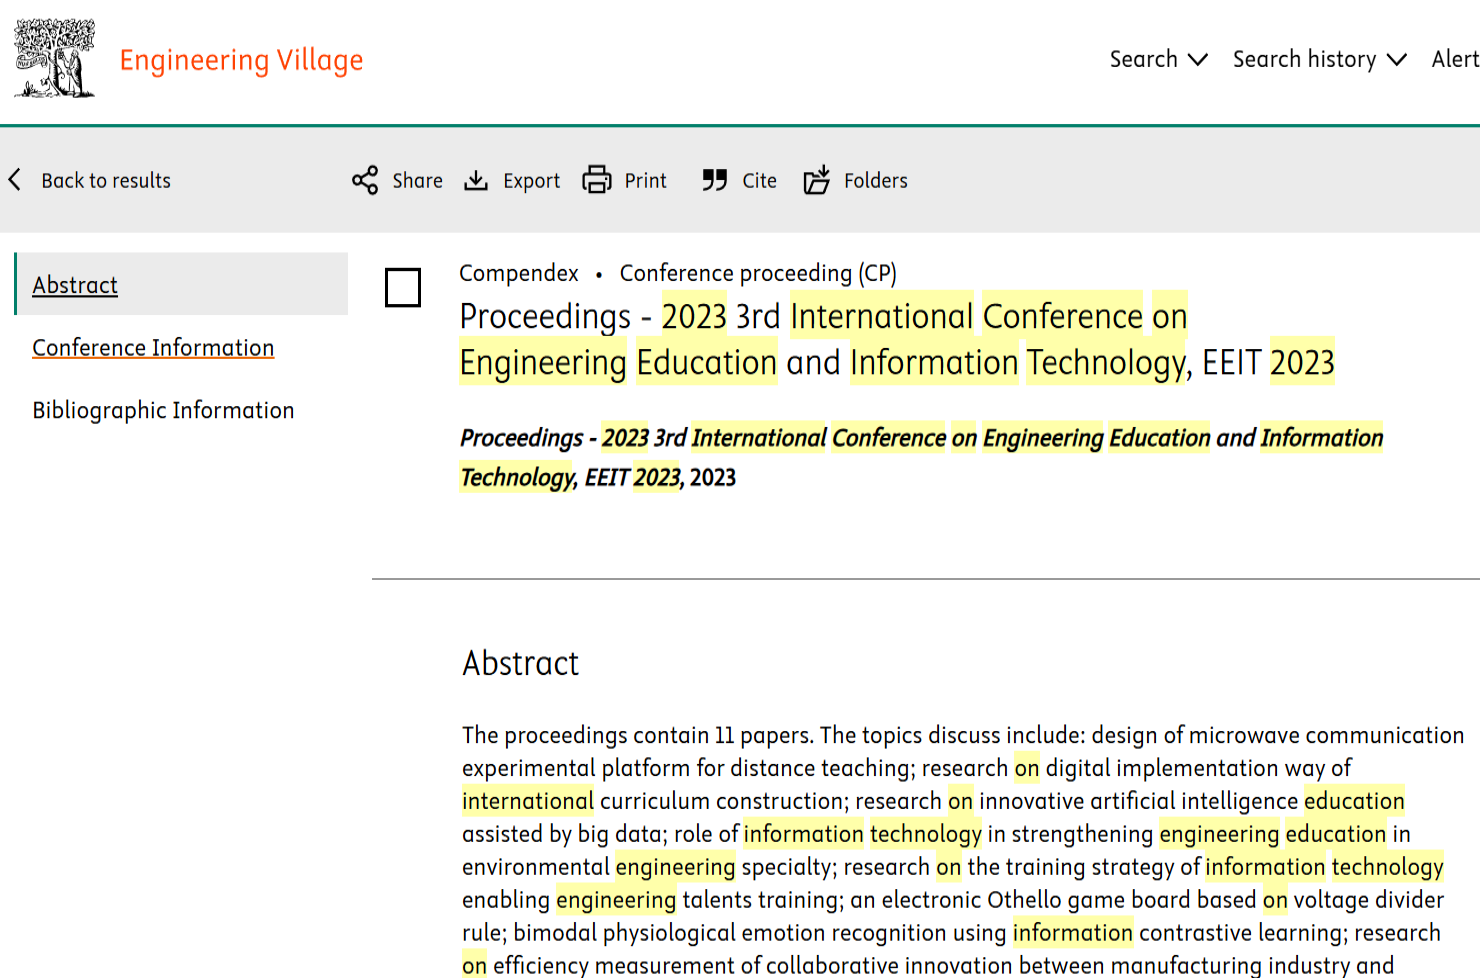The height and width of the screenshot is (978, 1480).
Task: Click the Conference proceeding (CP) label
Action: [758, 273]
